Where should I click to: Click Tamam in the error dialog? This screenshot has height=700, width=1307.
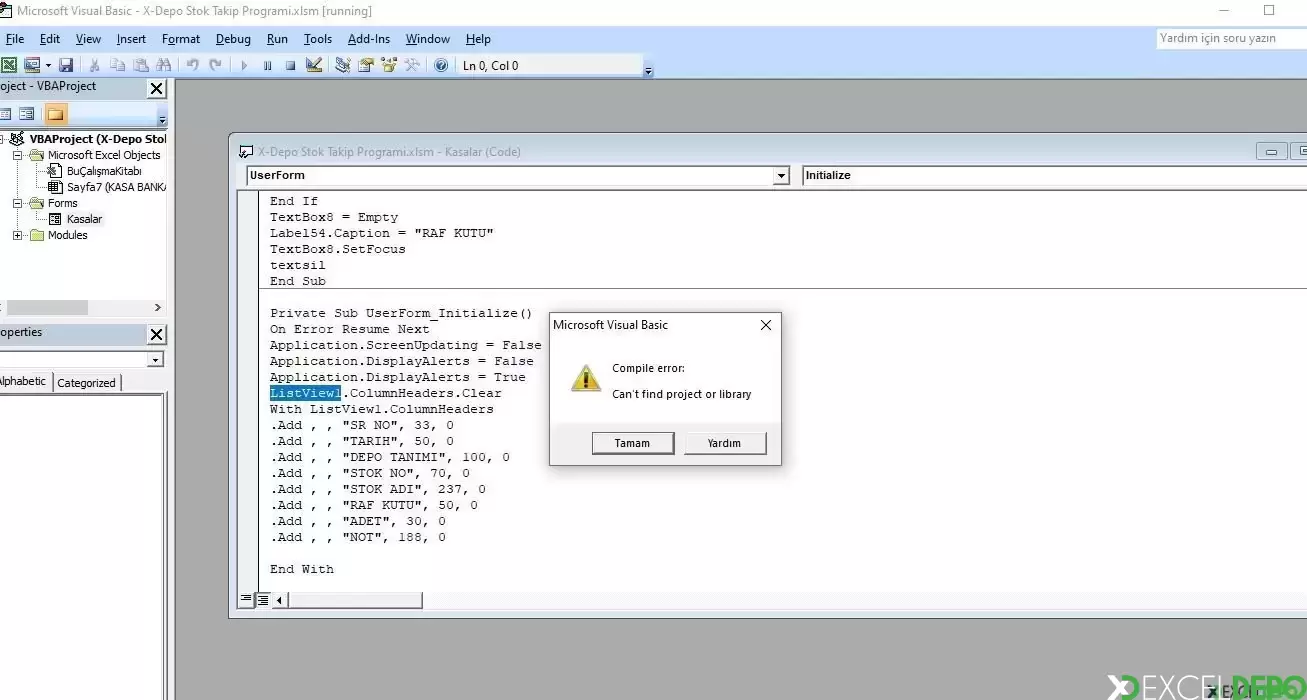[632, 443]
